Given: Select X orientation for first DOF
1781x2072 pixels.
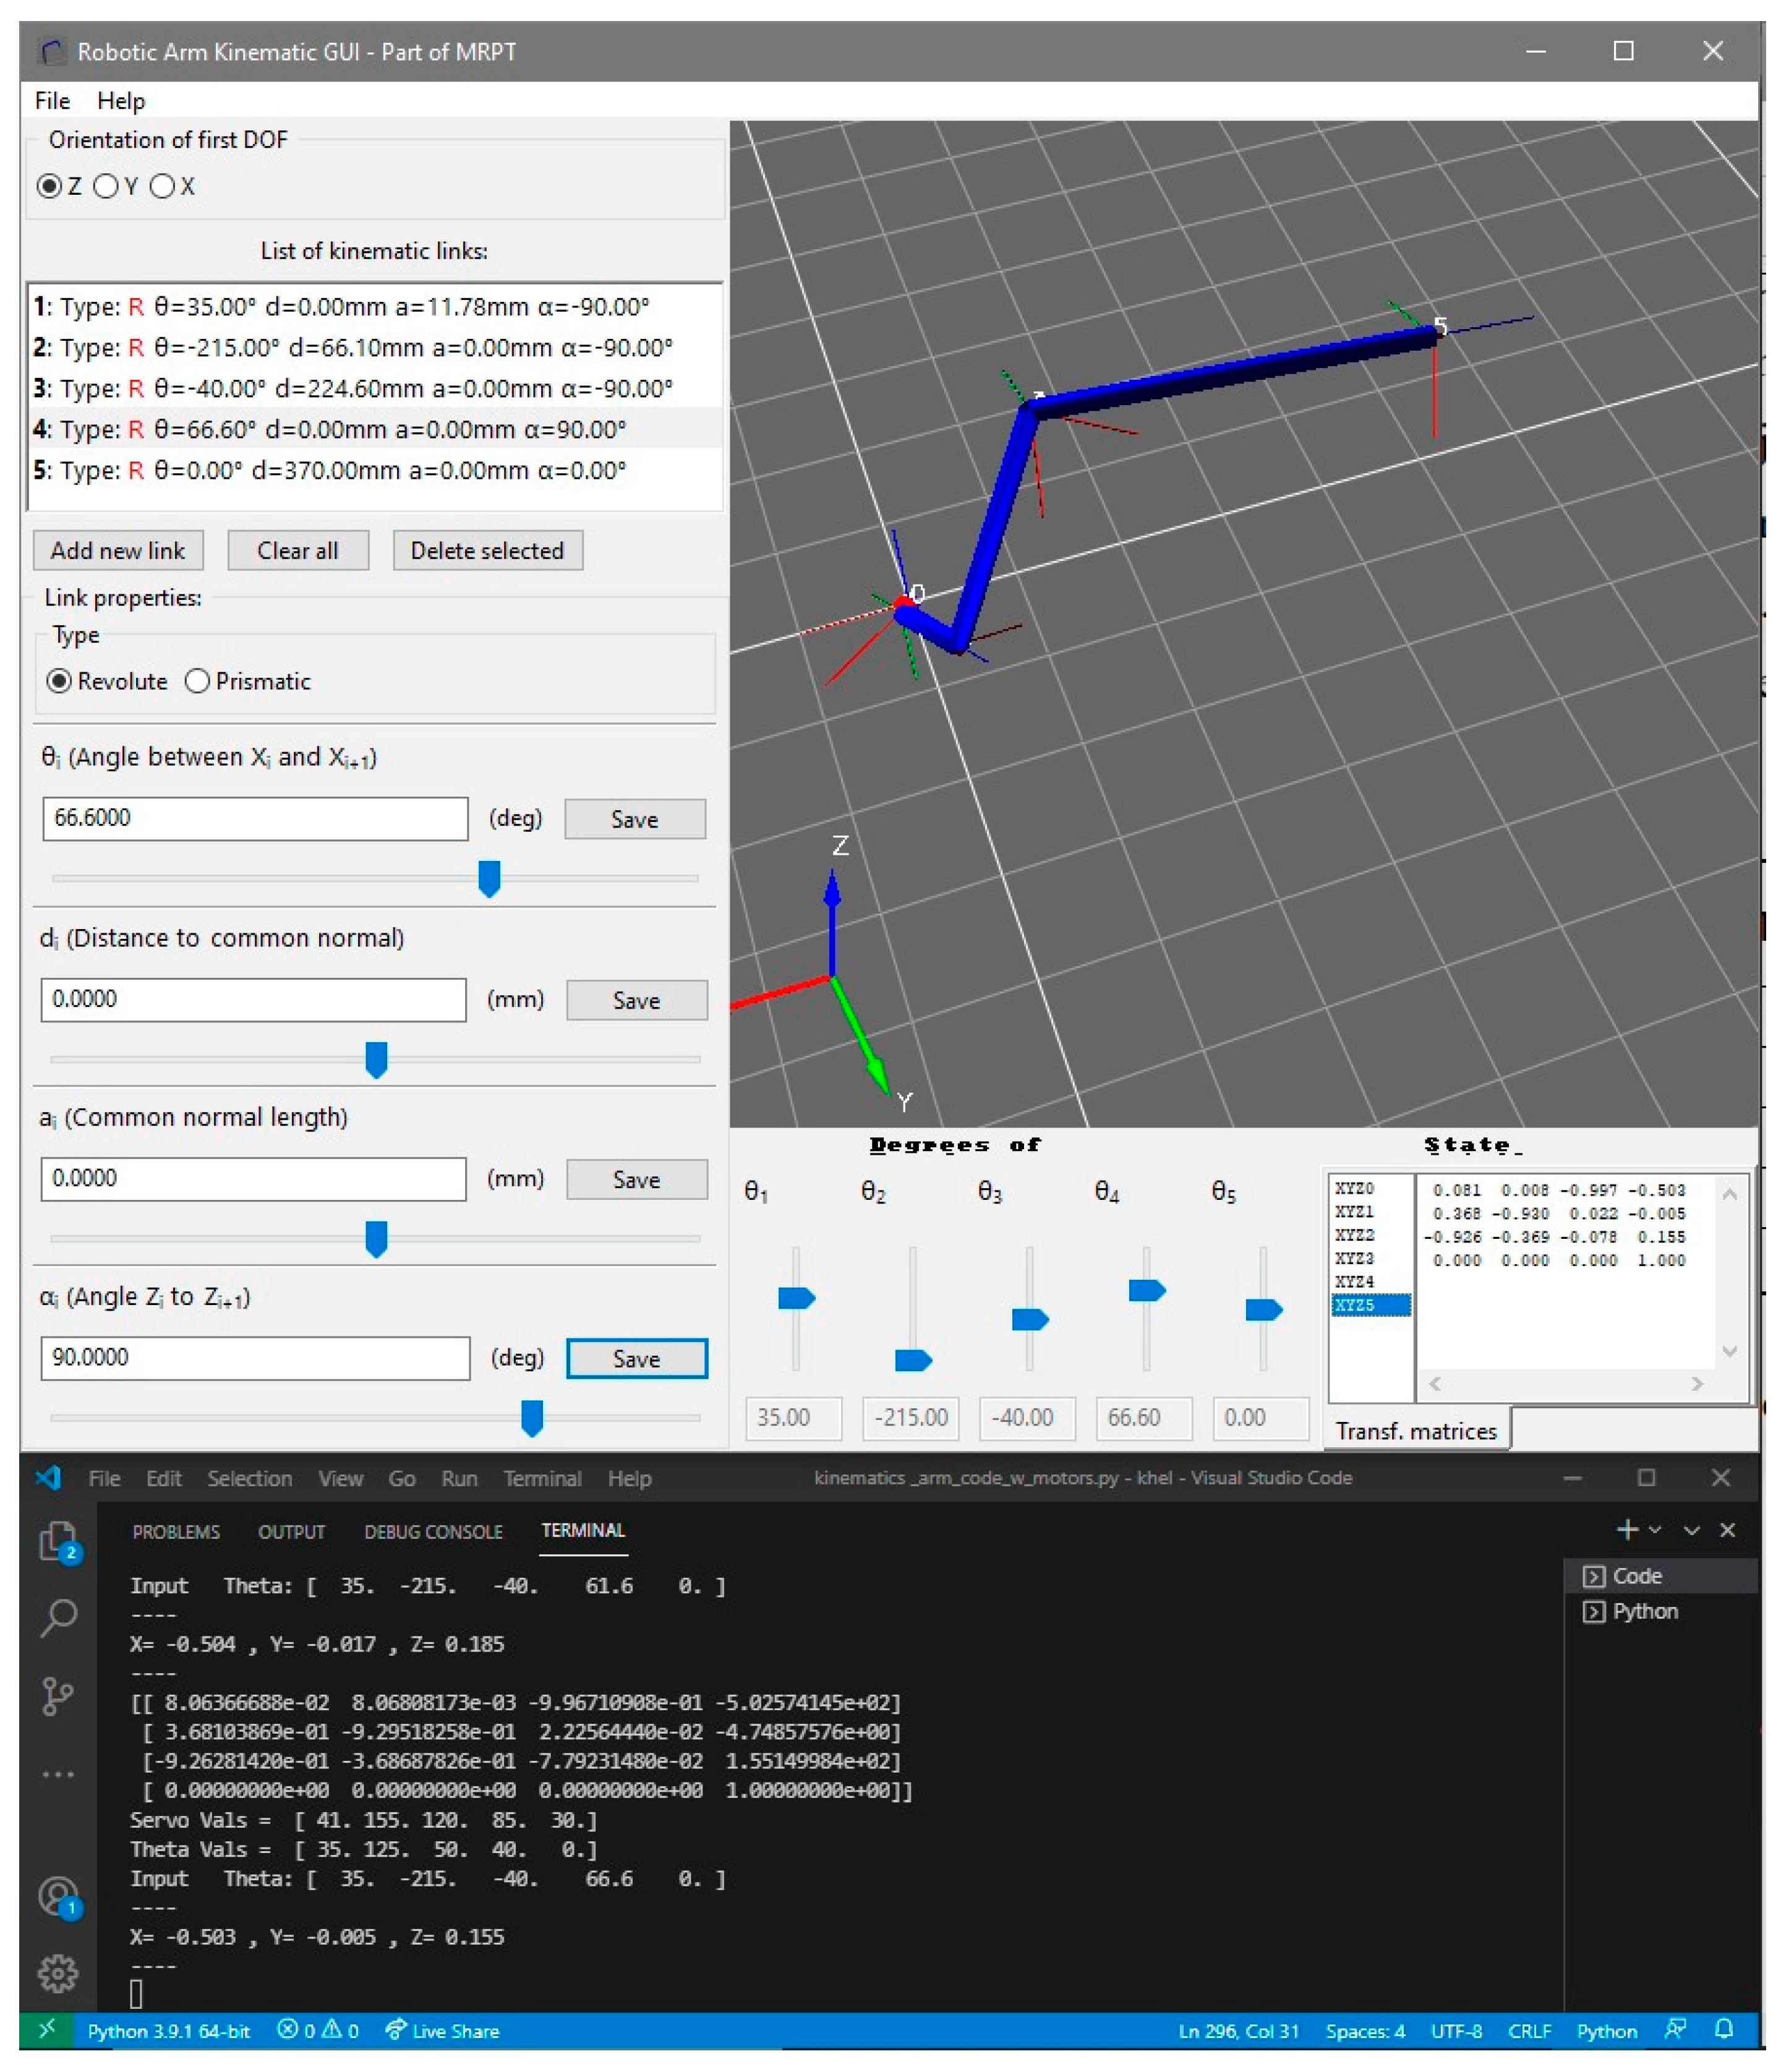Looking at the screenshot, I should [x=163, y=187].
